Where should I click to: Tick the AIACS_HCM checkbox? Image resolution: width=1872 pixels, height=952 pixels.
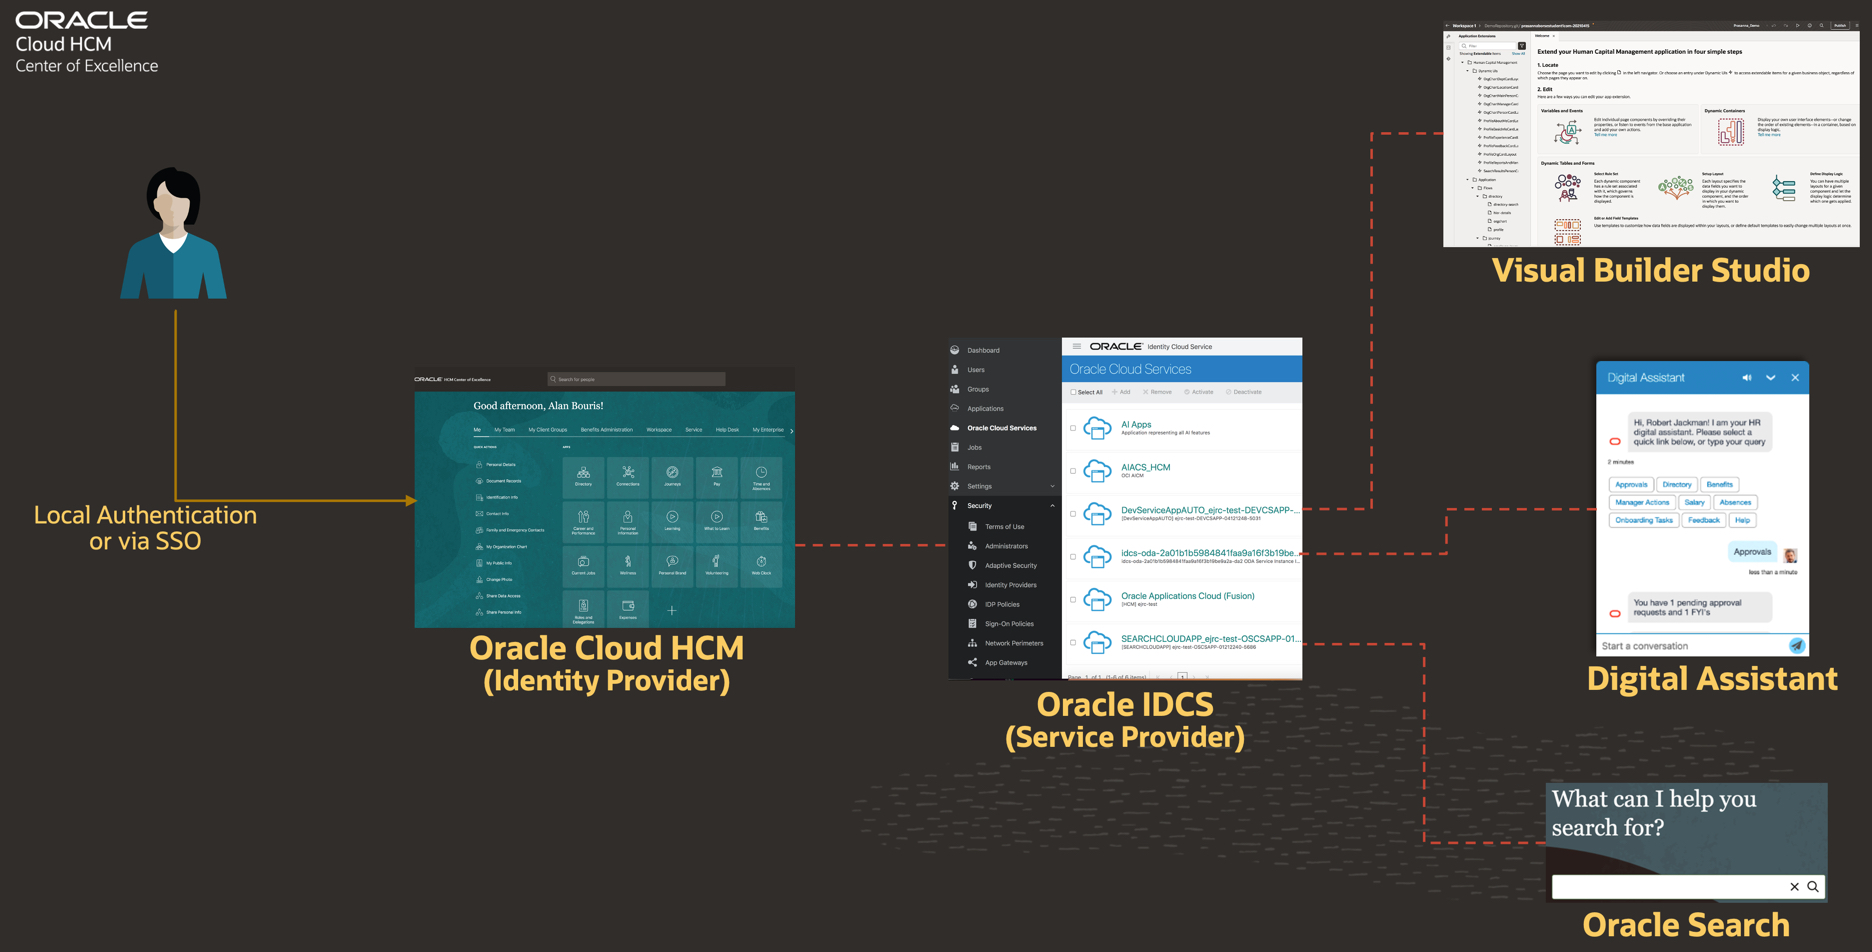point(1074,471)
